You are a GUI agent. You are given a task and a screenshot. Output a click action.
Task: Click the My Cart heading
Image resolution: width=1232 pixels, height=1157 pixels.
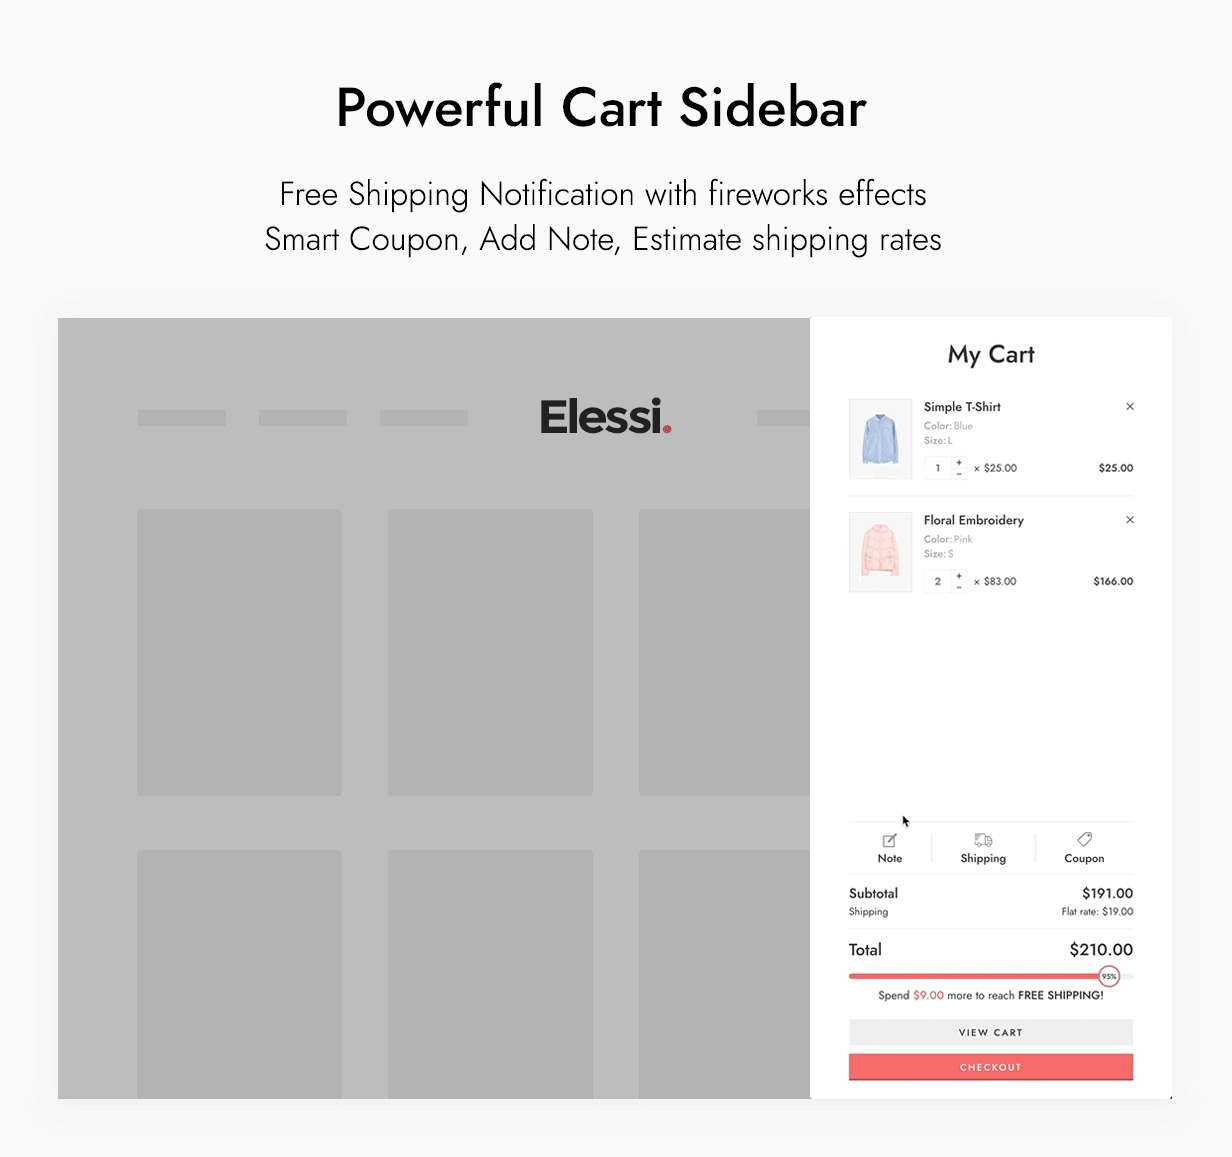tap(990, 355)
